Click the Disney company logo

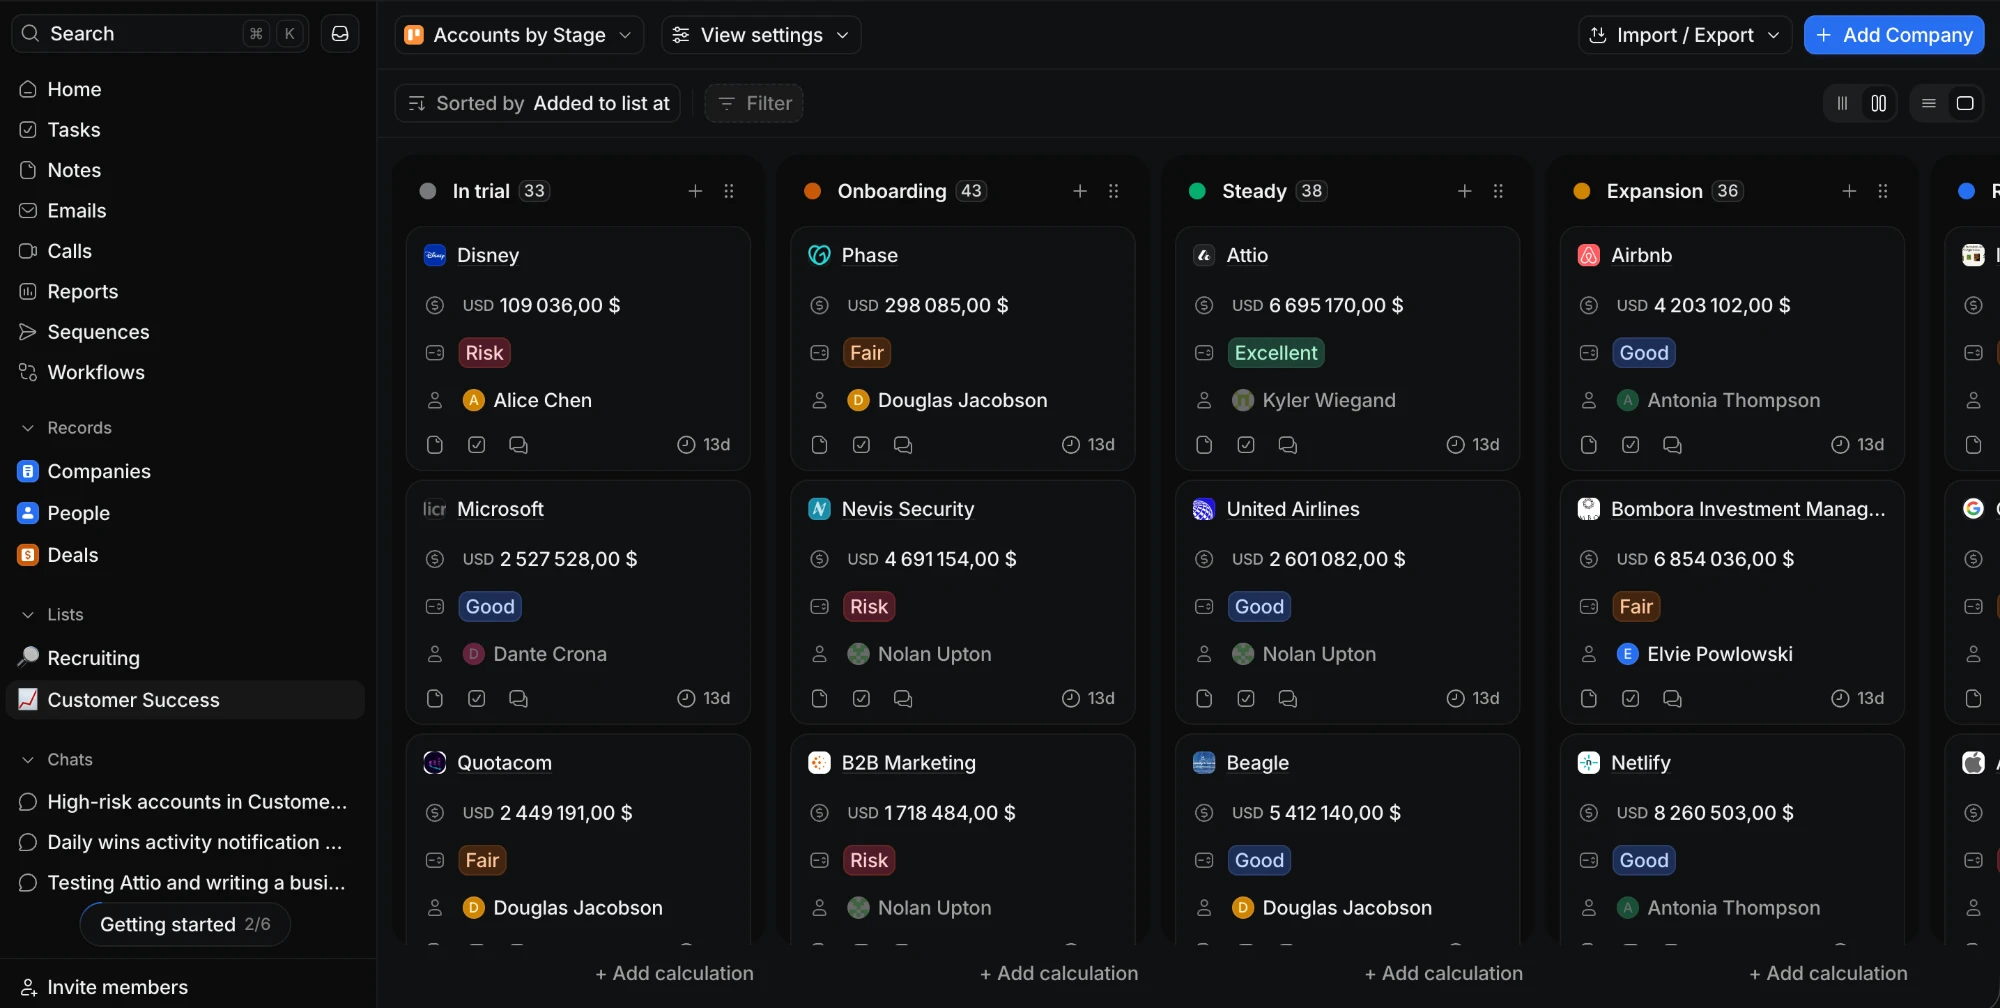coord(435,255)
